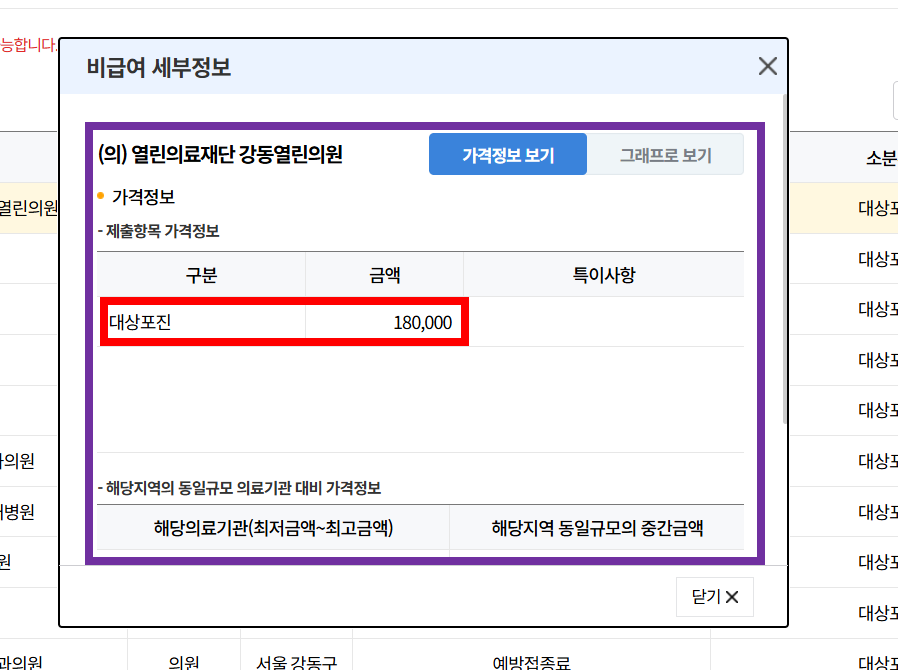Select the active 가격정보 보기 tab
The image size is (898, 670).
point(507,153)
